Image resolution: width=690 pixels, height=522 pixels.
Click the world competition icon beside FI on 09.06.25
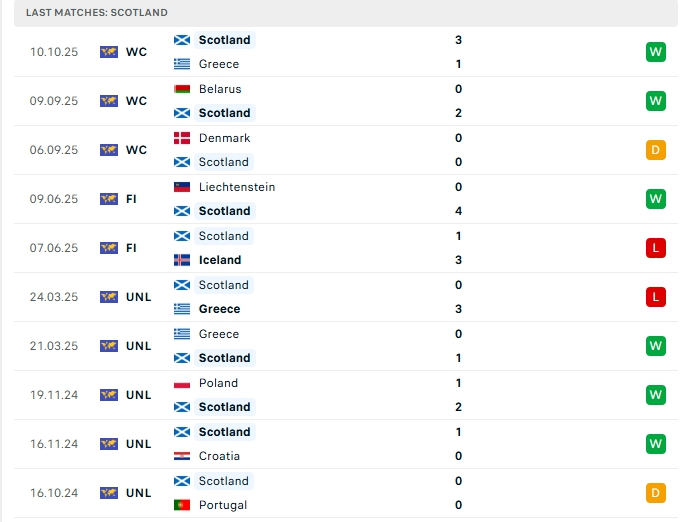[x=109, y=199]
